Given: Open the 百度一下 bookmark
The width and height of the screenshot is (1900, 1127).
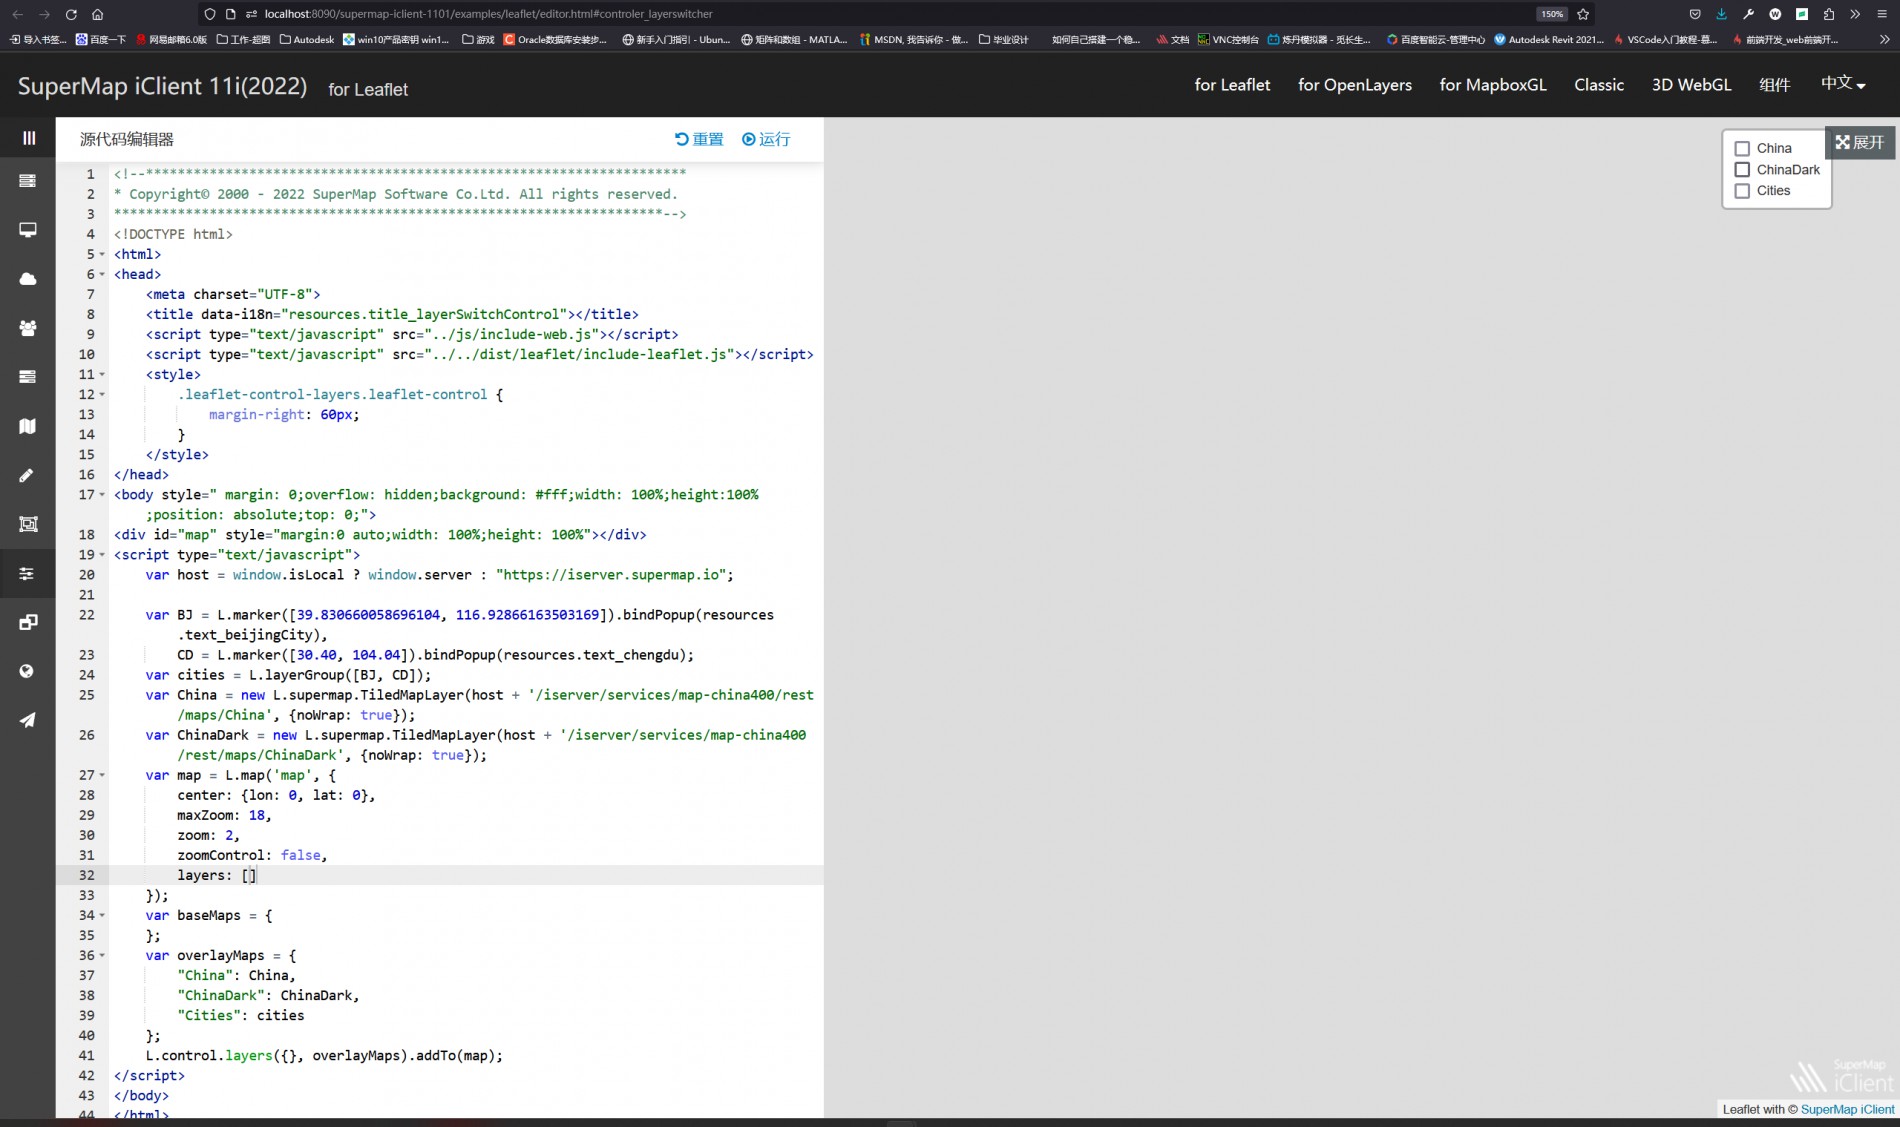Looking at the screenshot, I should click(x=101, y=40).
